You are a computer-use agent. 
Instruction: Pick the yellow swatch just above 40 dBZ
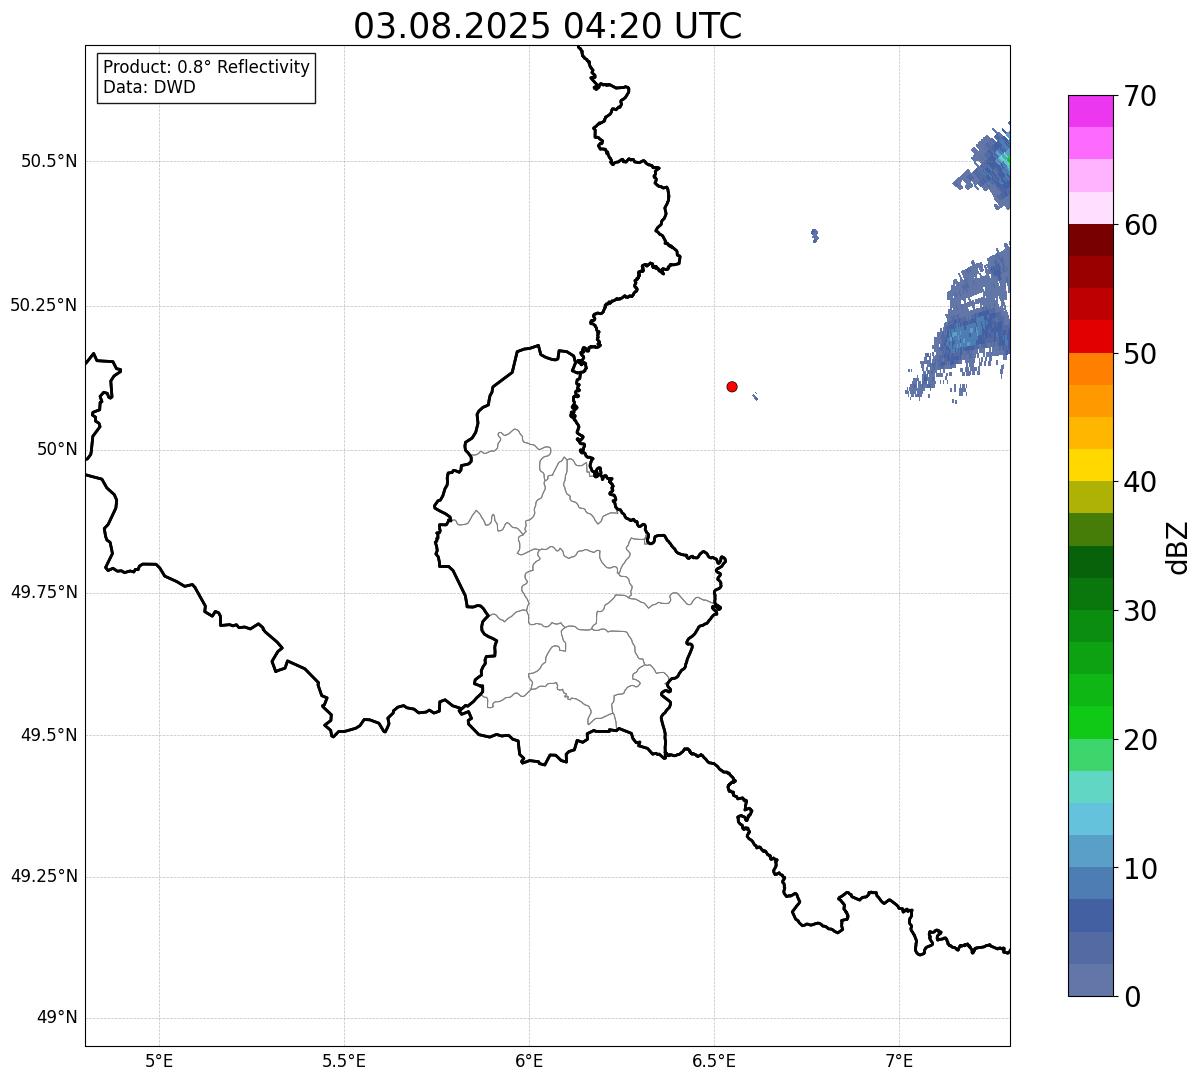1090,465
